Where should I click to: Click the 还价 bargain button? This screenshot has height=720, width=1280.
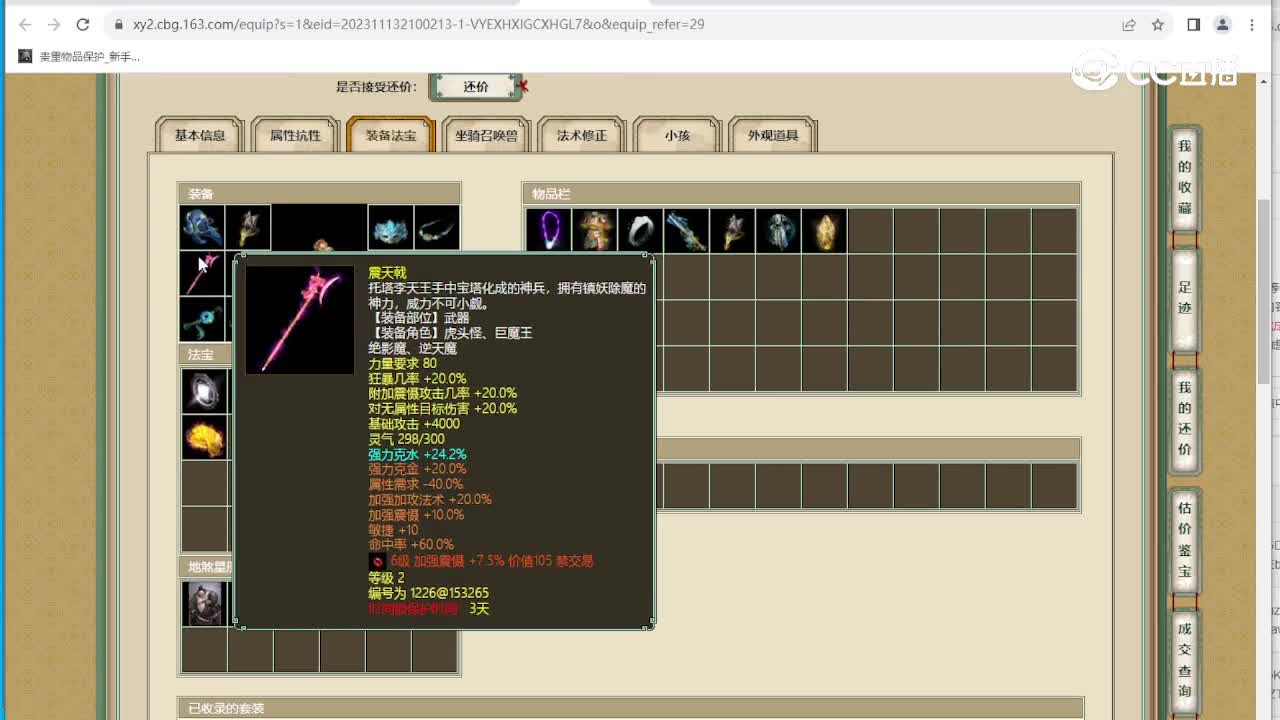click(476, 87)
